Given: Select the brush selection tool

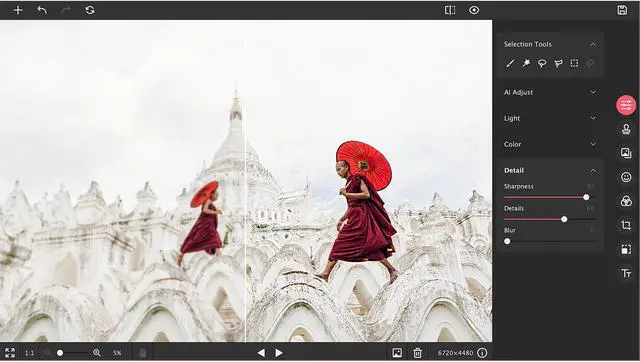Looking at the screenshot, I should click(x=510, y=63).
